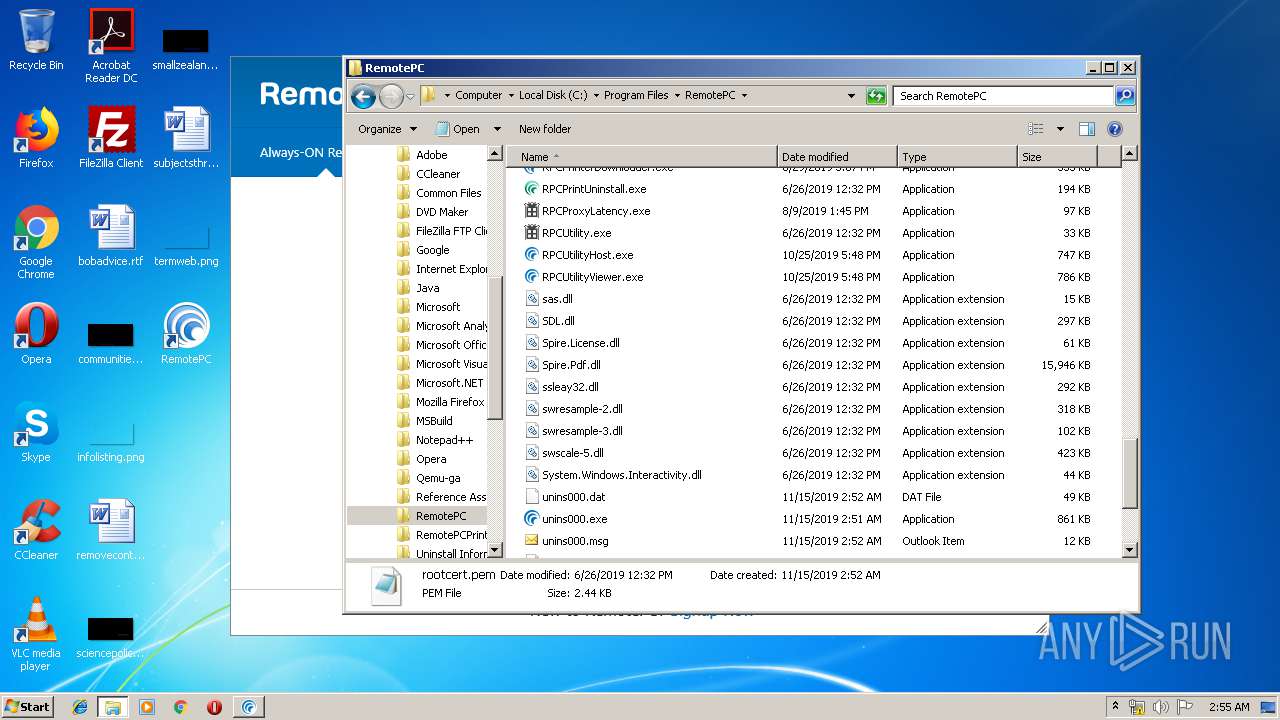Viewport: 1280px width, 720px height.
Task: Select Notepad++ folder in tree
Action: coord(444,440)
